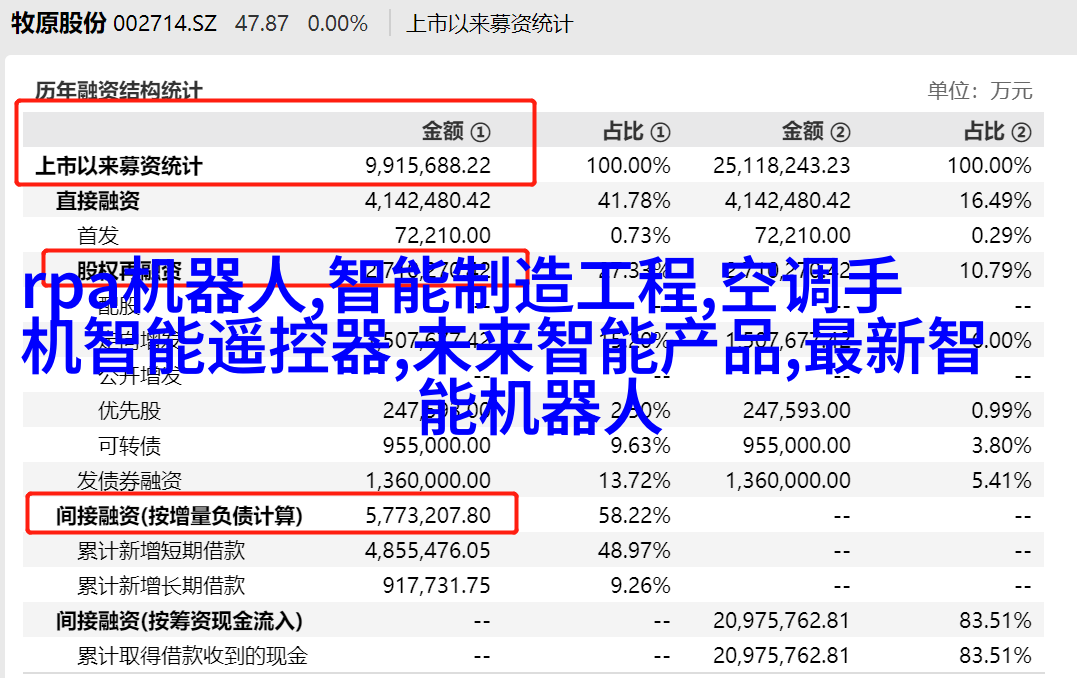Image resolution: width=1077 pixels, height=678 pixels.
Task: Click the 0.99% share value
Action: tap(1001, 411)
